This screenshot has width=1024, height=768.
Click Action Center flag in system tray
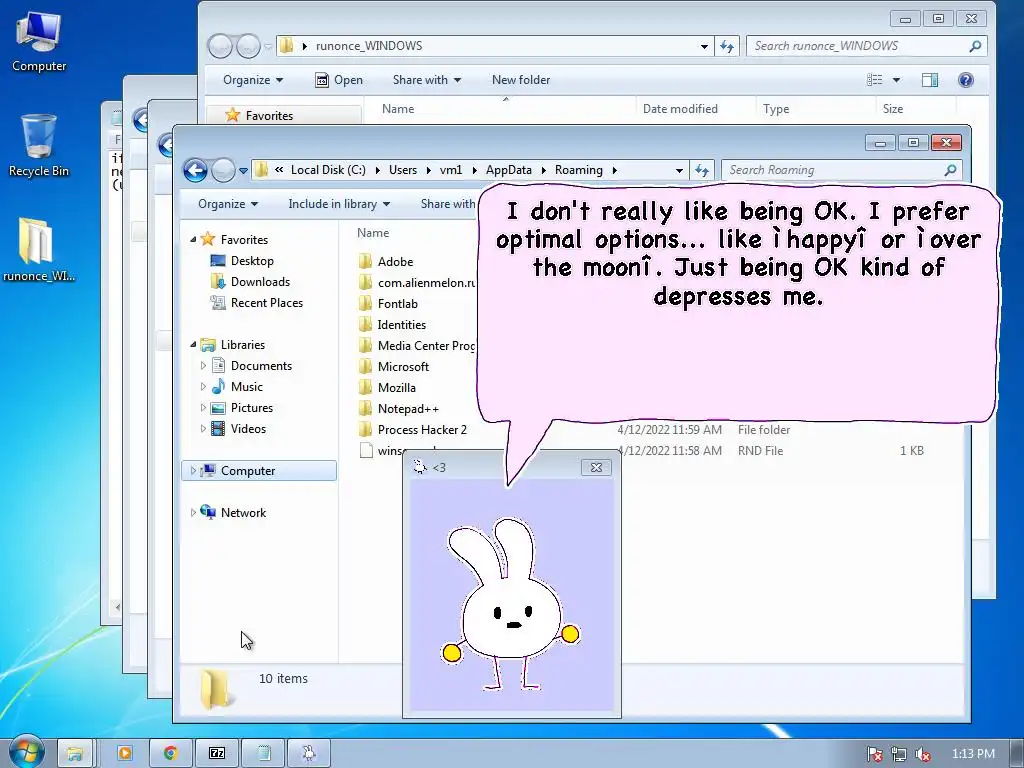tap(874, 754)
